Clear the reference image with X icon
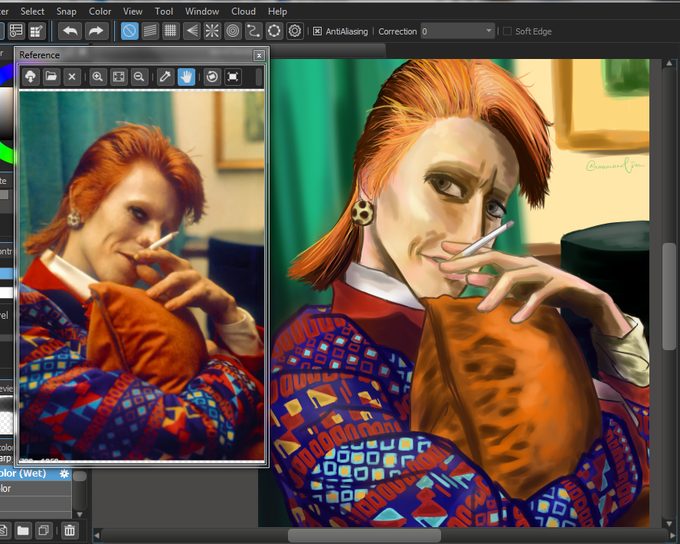The image size is (680, 544). 72,77
